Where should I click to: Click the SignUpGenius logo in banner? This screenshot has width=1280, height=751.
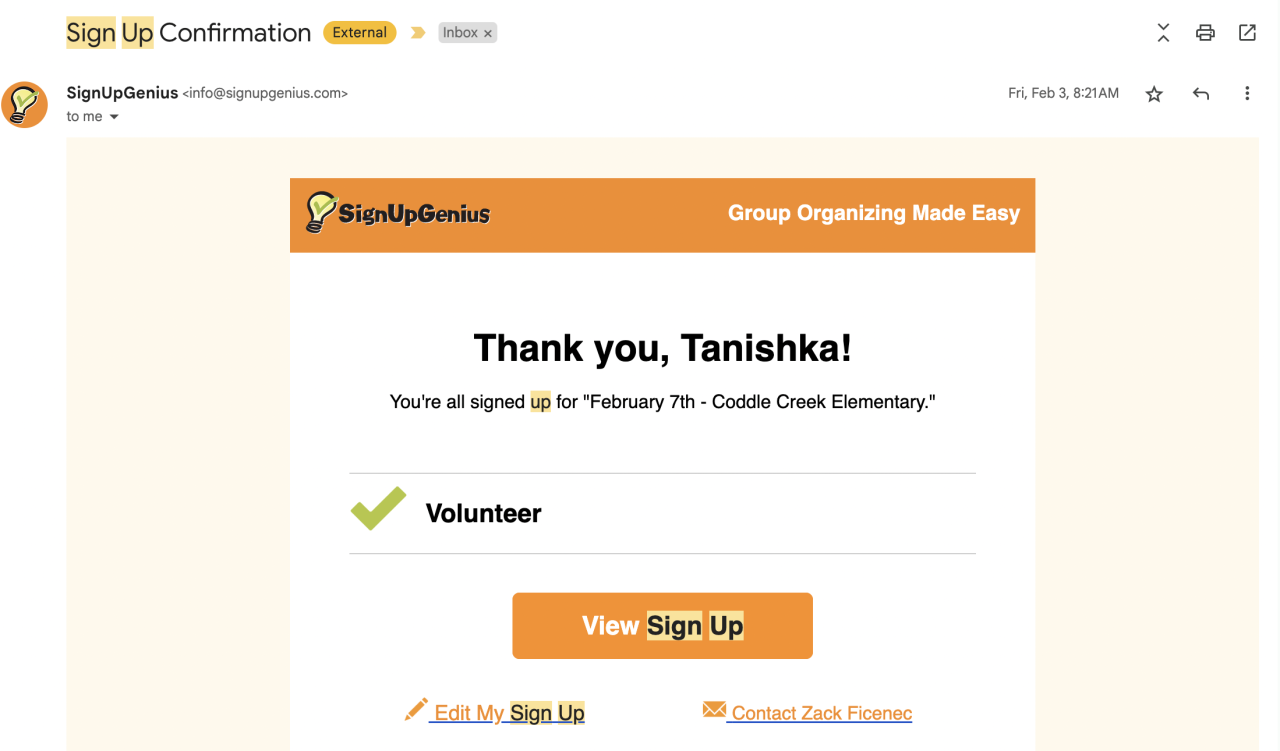point(398,213)
